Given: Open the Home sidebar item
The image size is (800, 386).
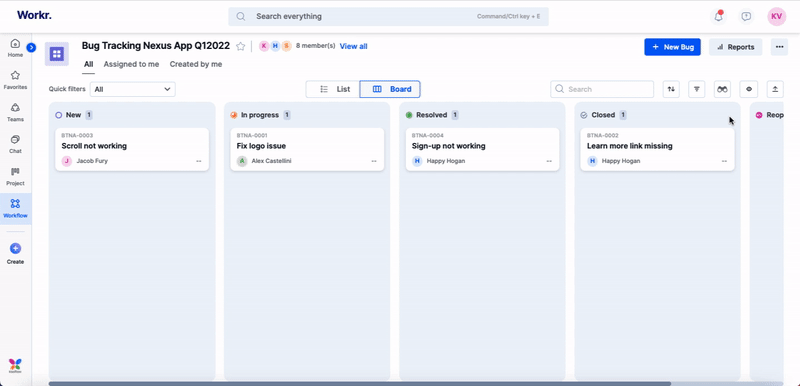Looking at the screenshot, I should 15,47.
